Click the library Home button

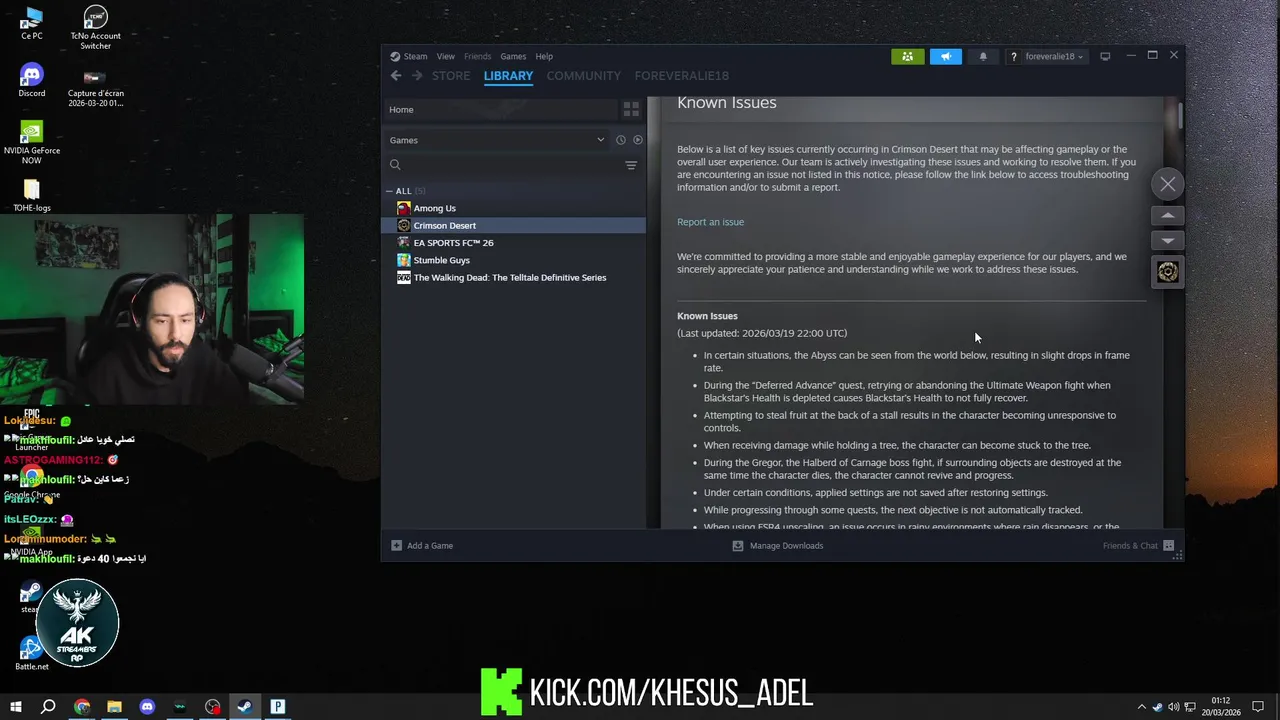pos(500,109)
